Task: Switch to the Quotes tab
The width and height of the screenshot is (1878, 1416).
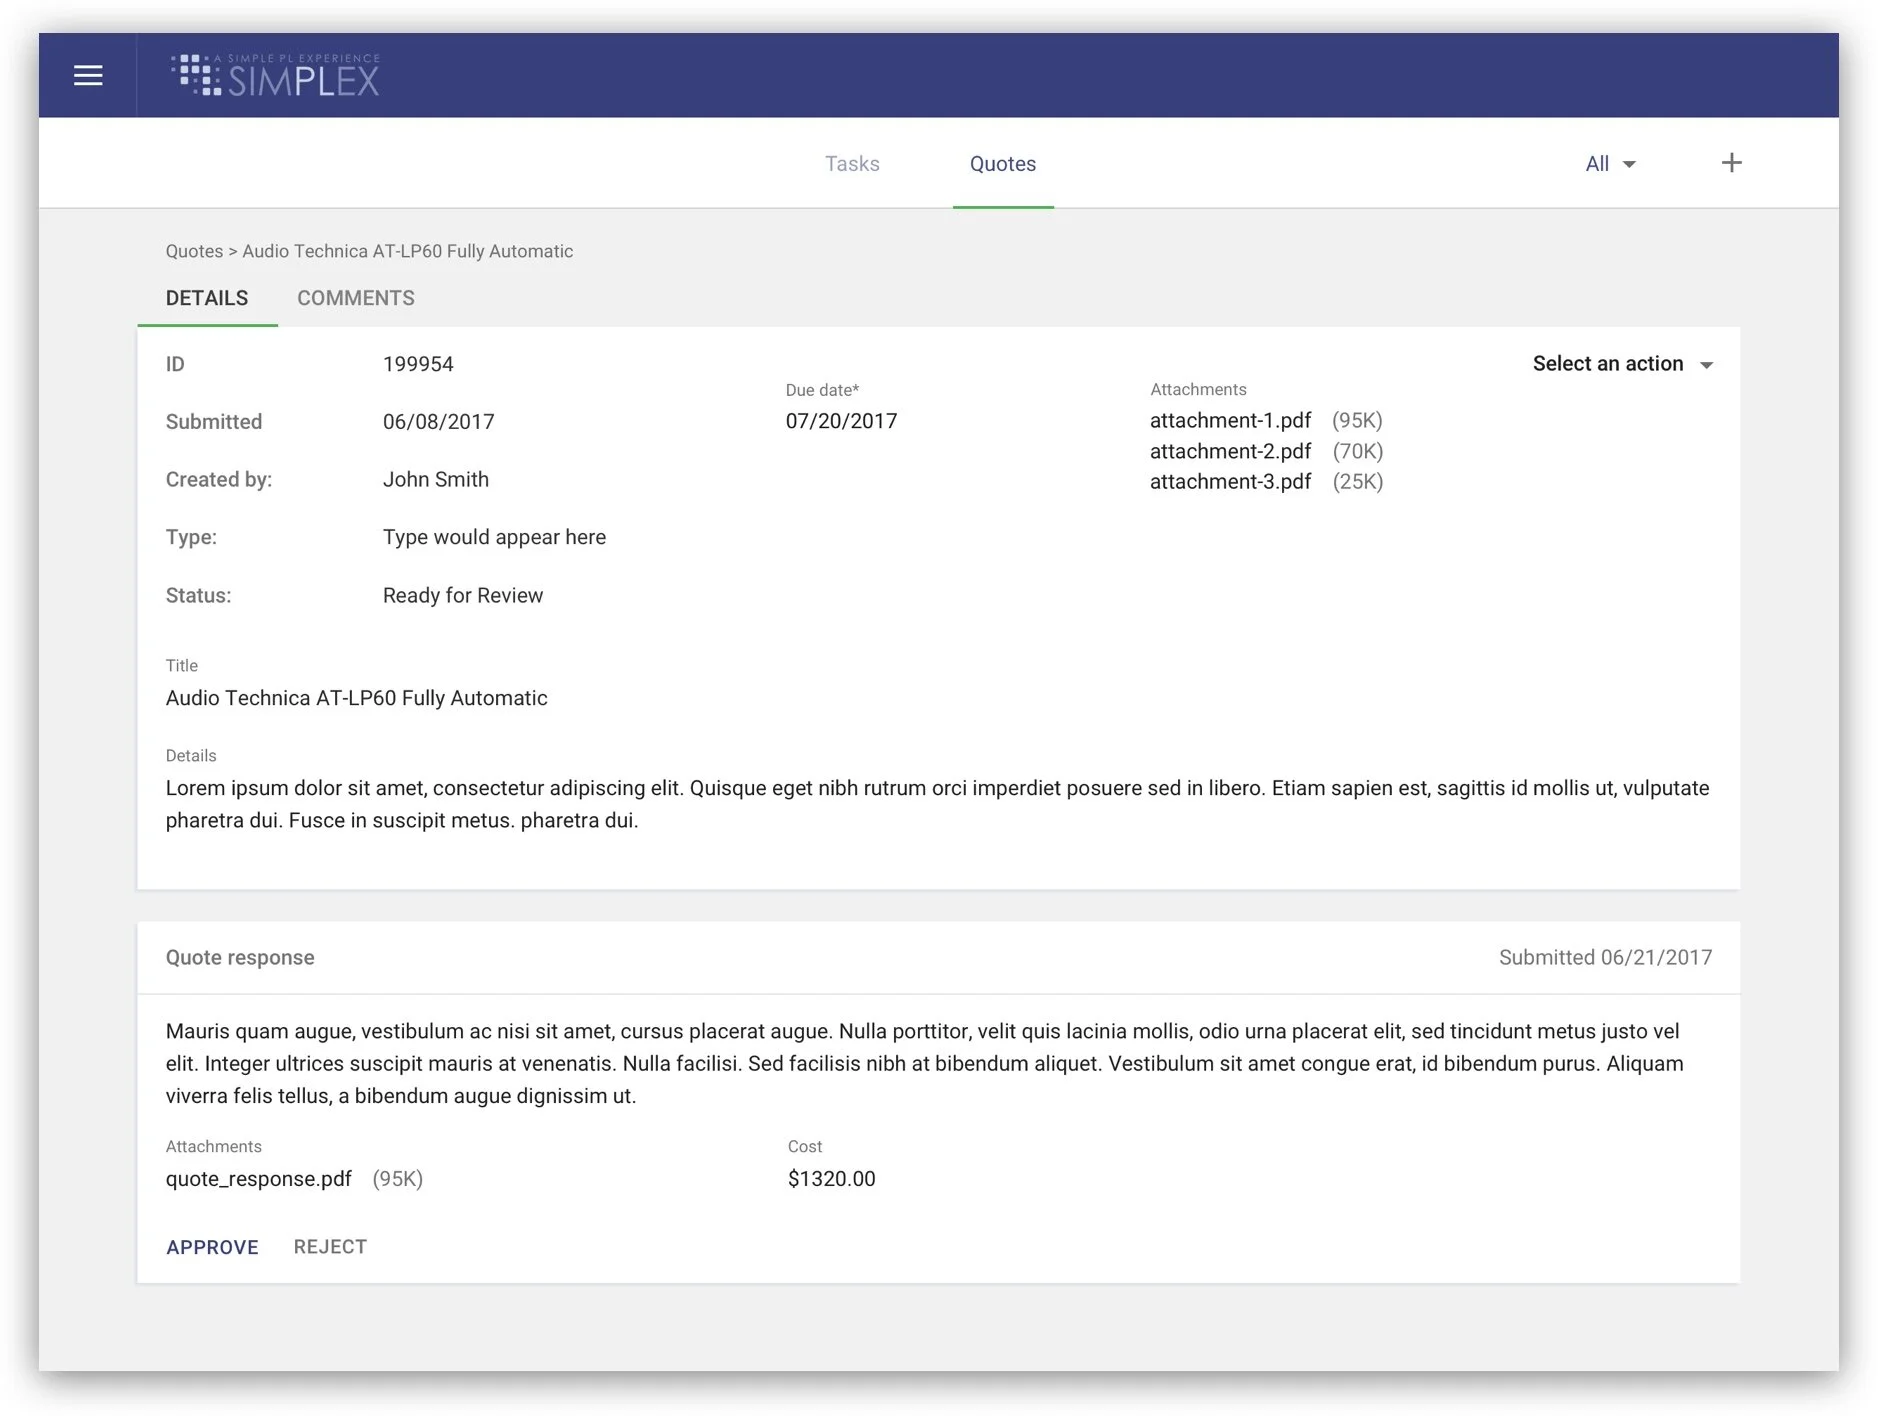Action: point(1003,164)
